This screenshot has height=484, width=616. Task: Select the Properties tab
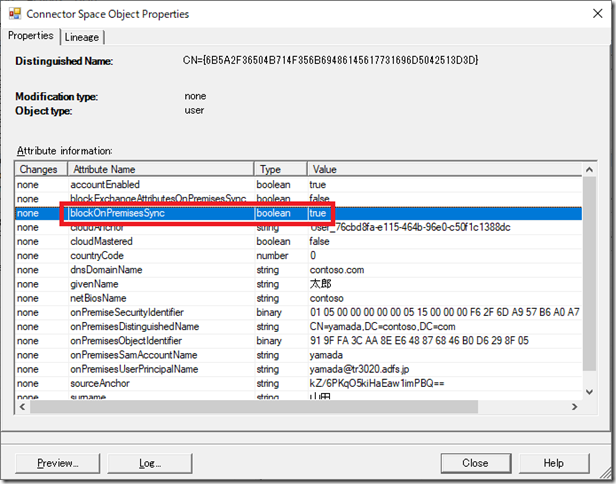click(31, 36)
